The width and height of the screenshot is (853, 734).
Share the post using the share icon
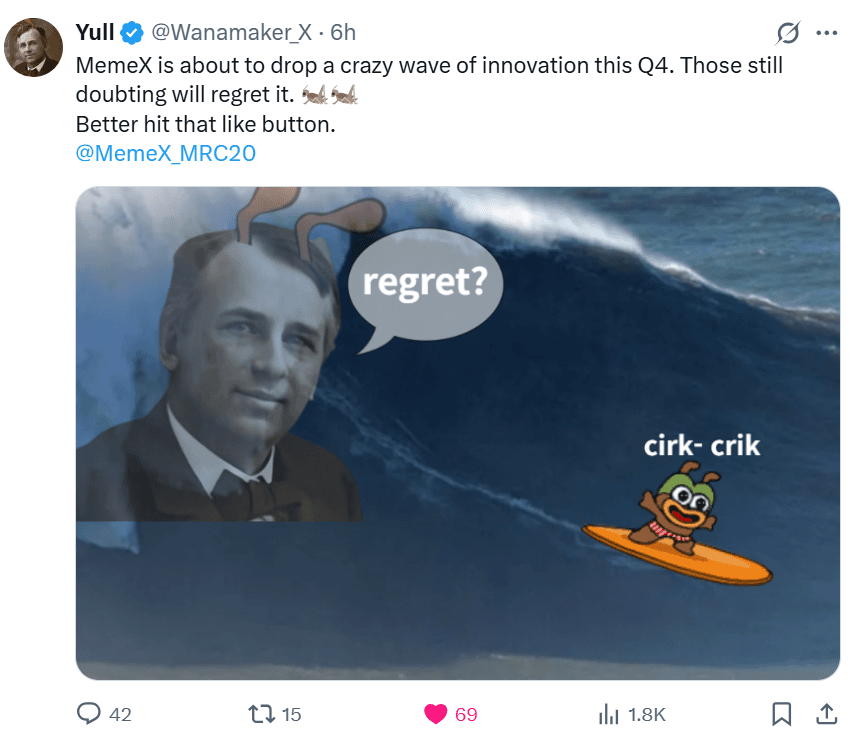pos(826,714)
